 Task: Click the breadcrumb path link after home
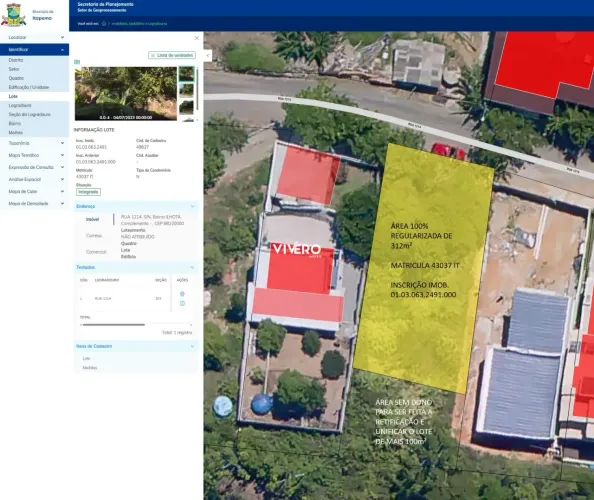click(139, 23)
